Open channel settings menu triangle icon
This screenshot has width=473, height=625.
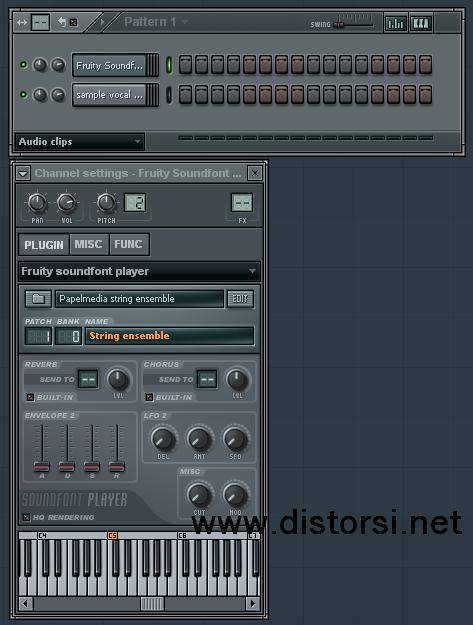[x=23, y=173]
